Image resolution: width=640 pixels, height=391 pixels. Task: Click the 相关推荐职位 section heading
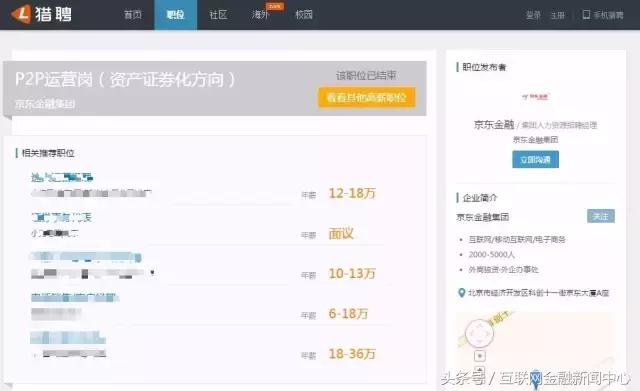tap(48, 153)
